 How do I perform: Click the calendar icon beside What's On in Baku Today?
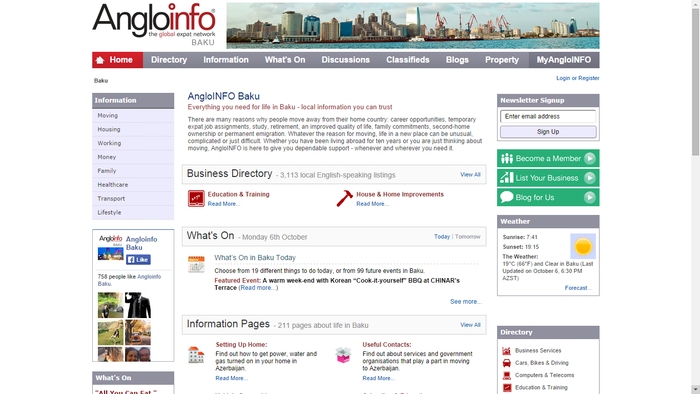point(196,264)
